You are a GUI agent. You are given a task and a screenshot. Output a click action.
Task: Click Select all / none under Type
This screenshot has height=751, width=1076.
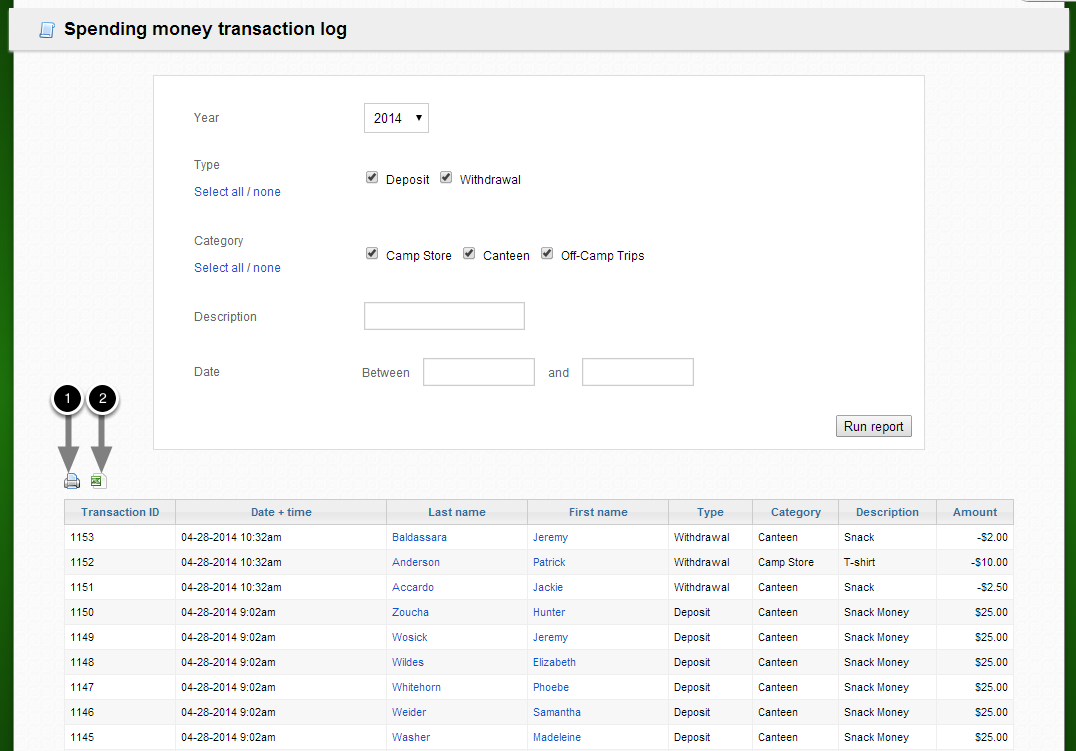pyautogui.click(x=237, y=191)
